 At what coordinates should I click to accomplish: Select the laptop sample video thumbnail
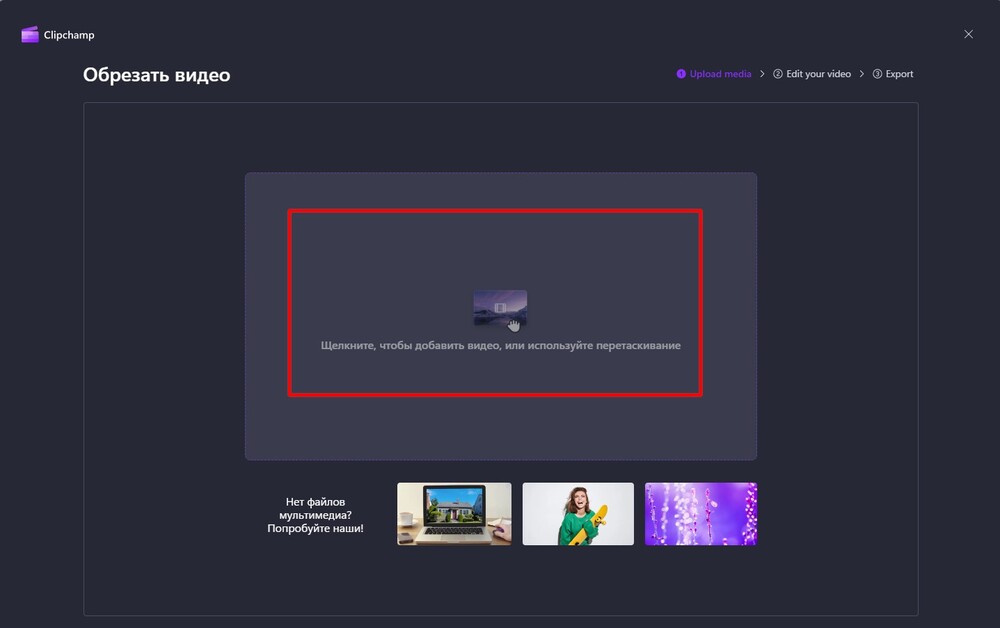(x=453, y=513)
